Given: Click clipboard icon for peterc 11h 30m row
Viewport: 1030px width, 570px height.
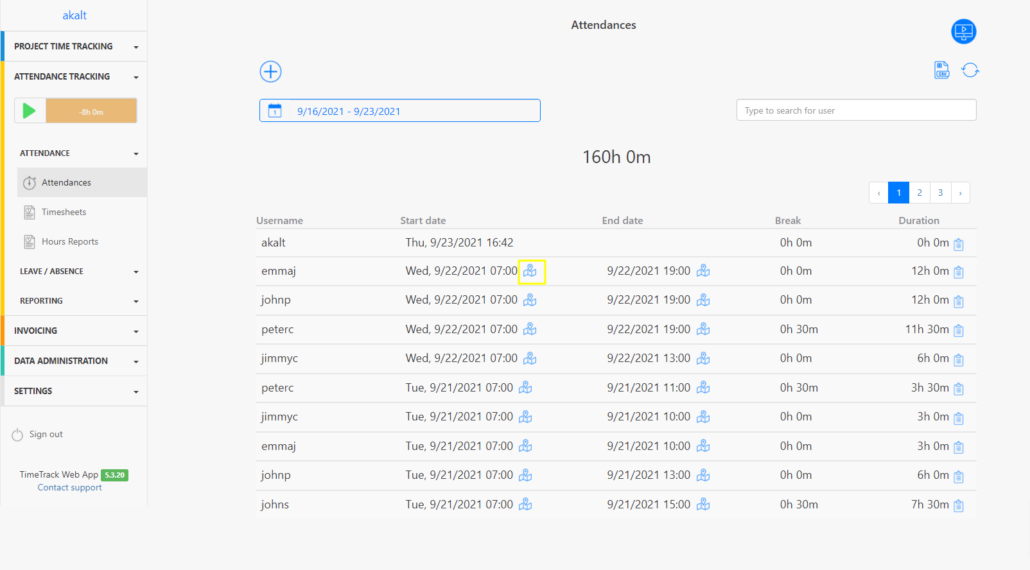Looking at the screenshot, I should (958, 330).
